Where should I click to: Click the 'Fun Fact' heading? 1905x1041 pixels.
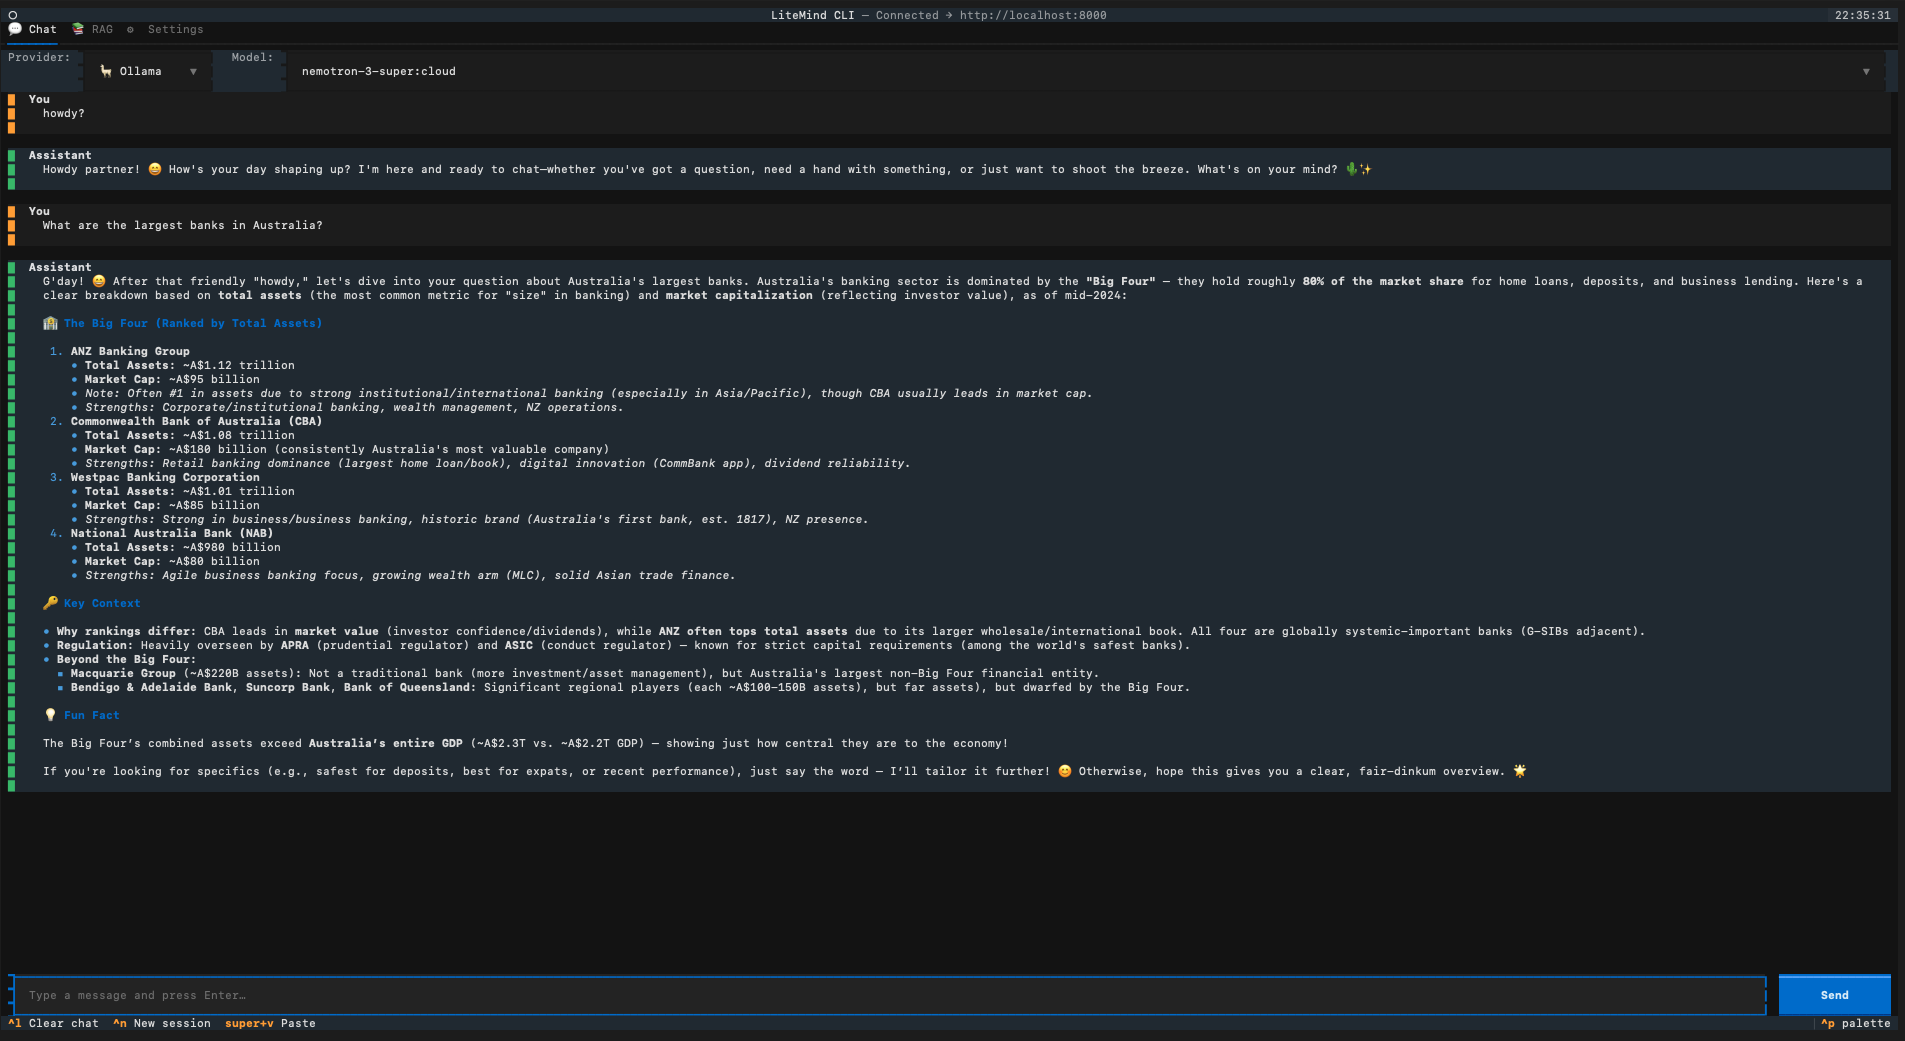pyautogui.click(x=82, y=716)
